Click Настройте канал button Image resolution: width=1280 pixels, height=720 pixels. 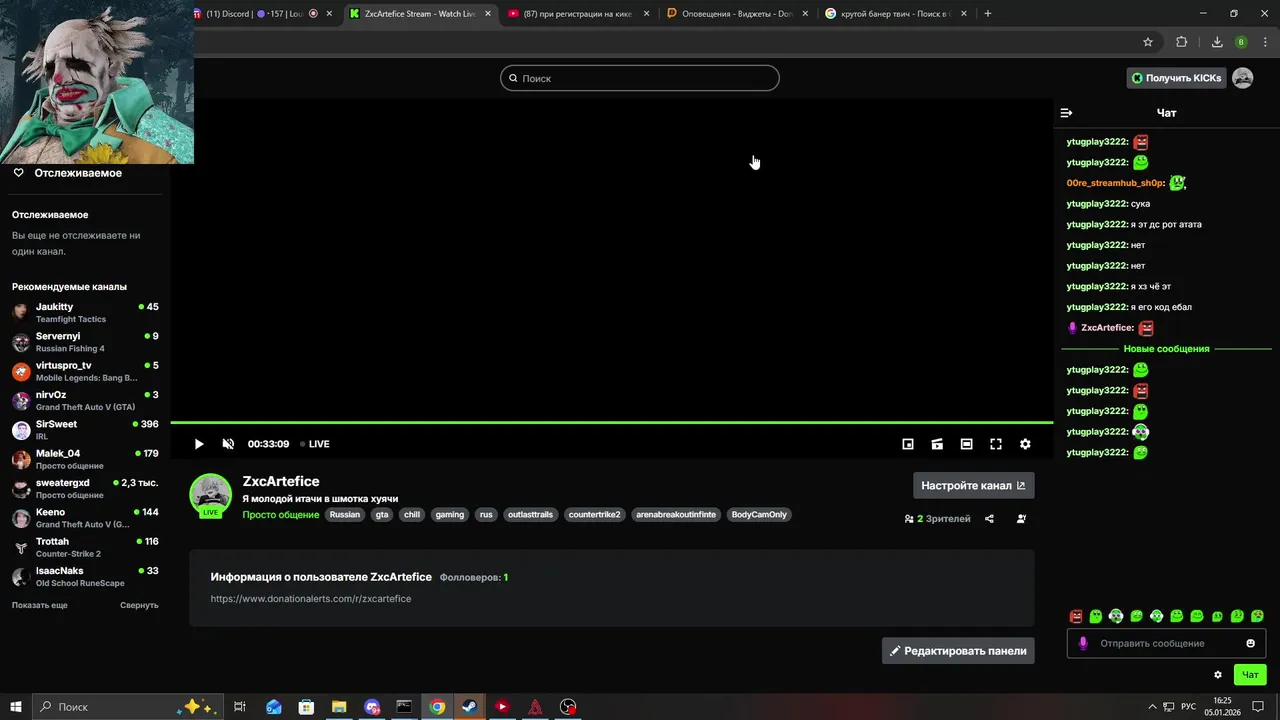(973, 485)
